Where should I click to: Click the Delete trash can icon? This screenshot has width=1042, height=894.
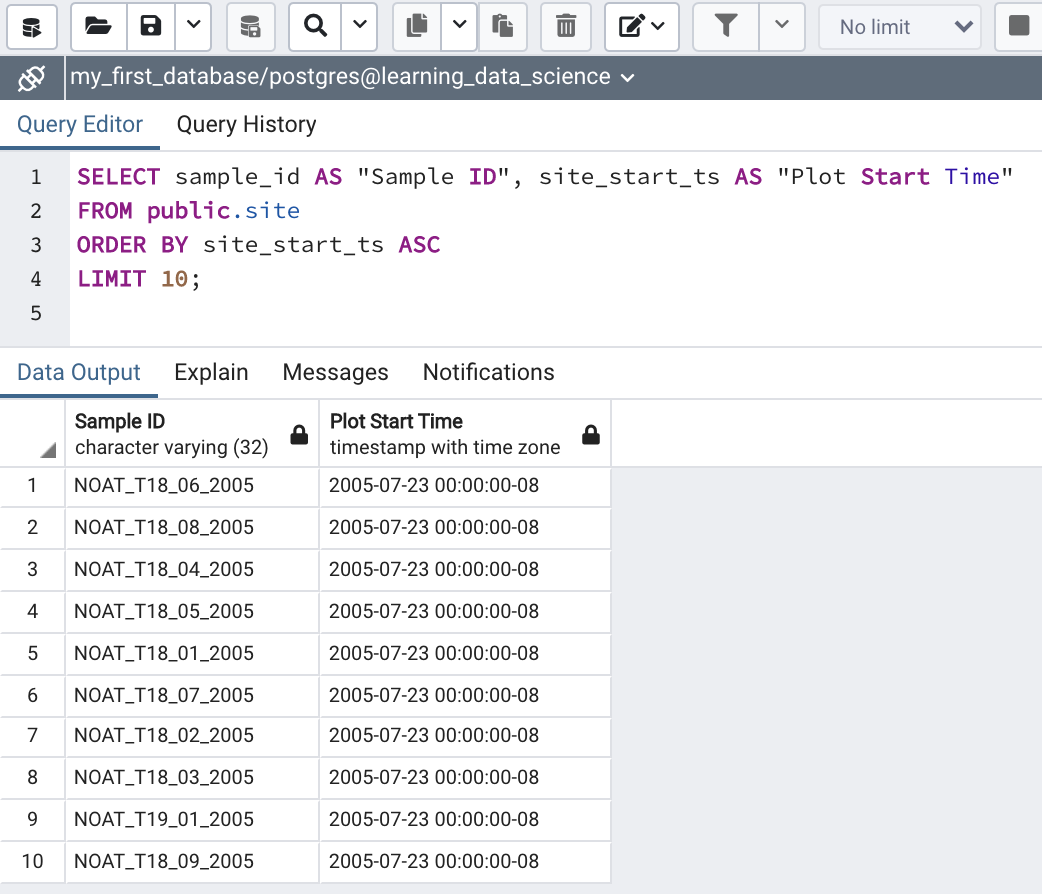pyautogui.click(x=566, y=27)
